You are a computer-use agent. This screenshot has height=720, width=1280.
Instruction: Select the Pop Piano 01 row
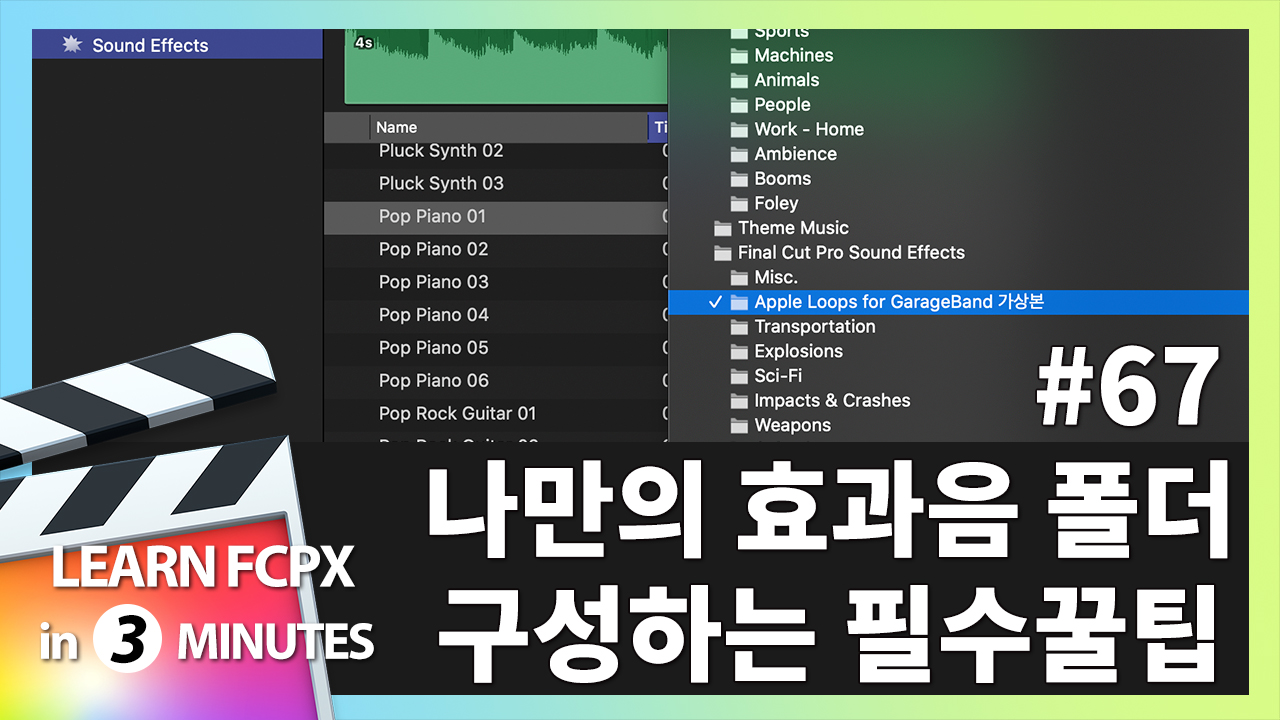point(496,217)
